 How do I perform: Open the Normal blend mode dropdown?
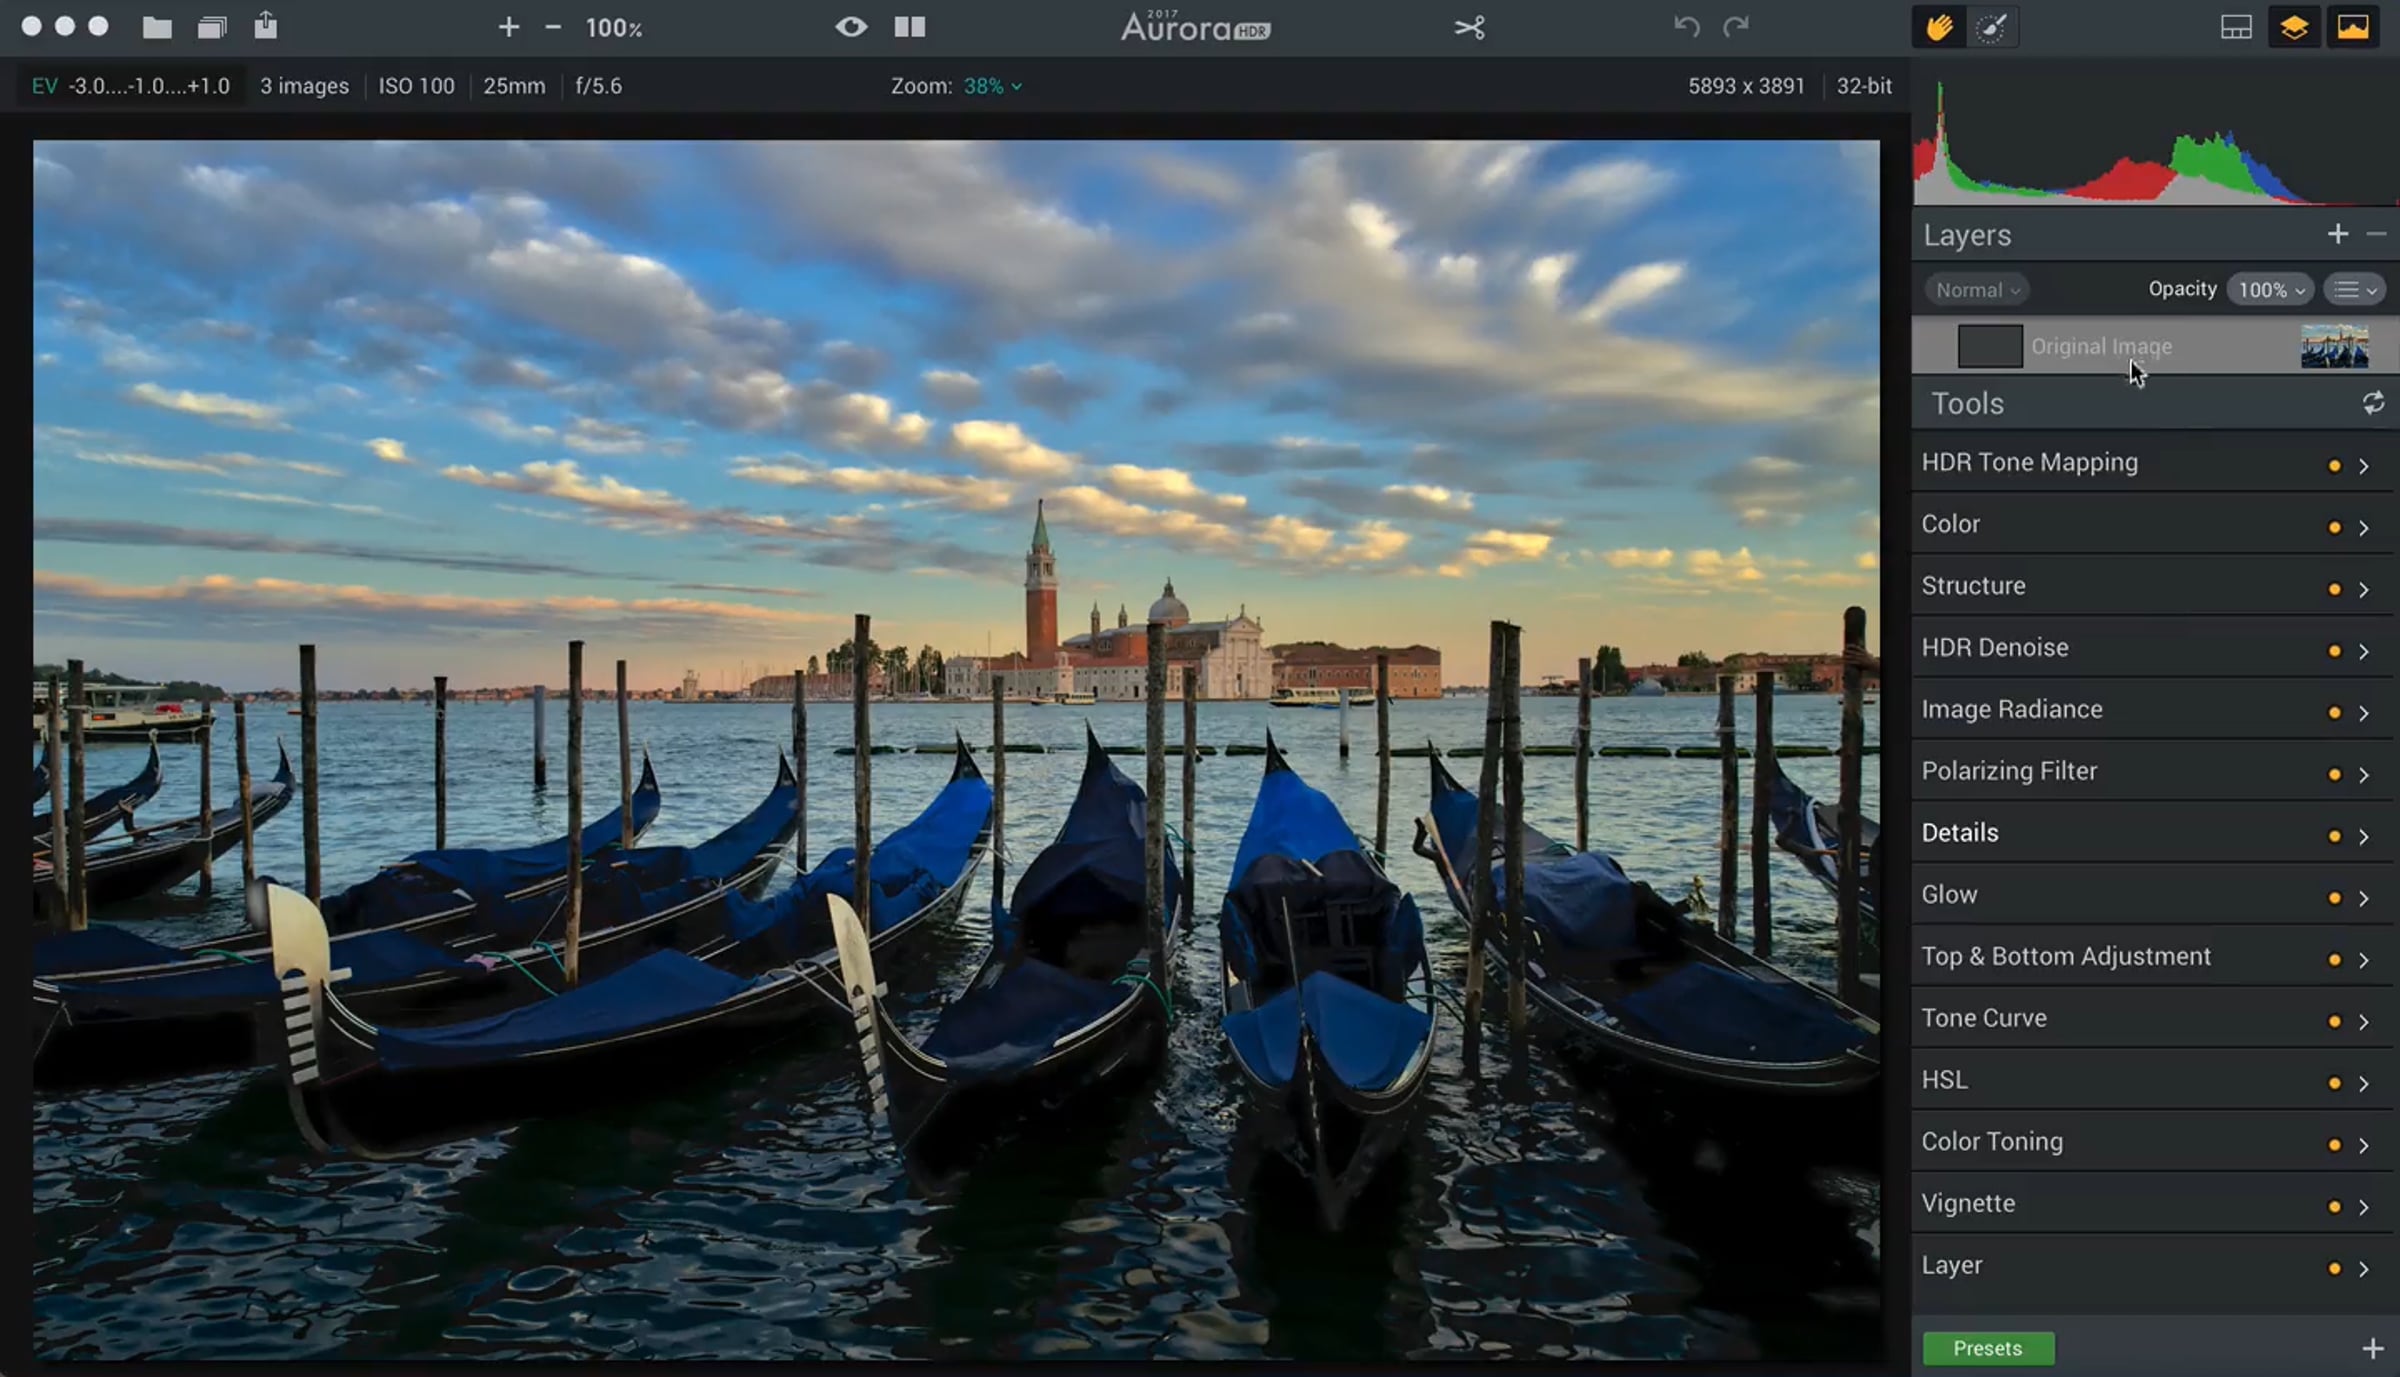[1976, 290]
